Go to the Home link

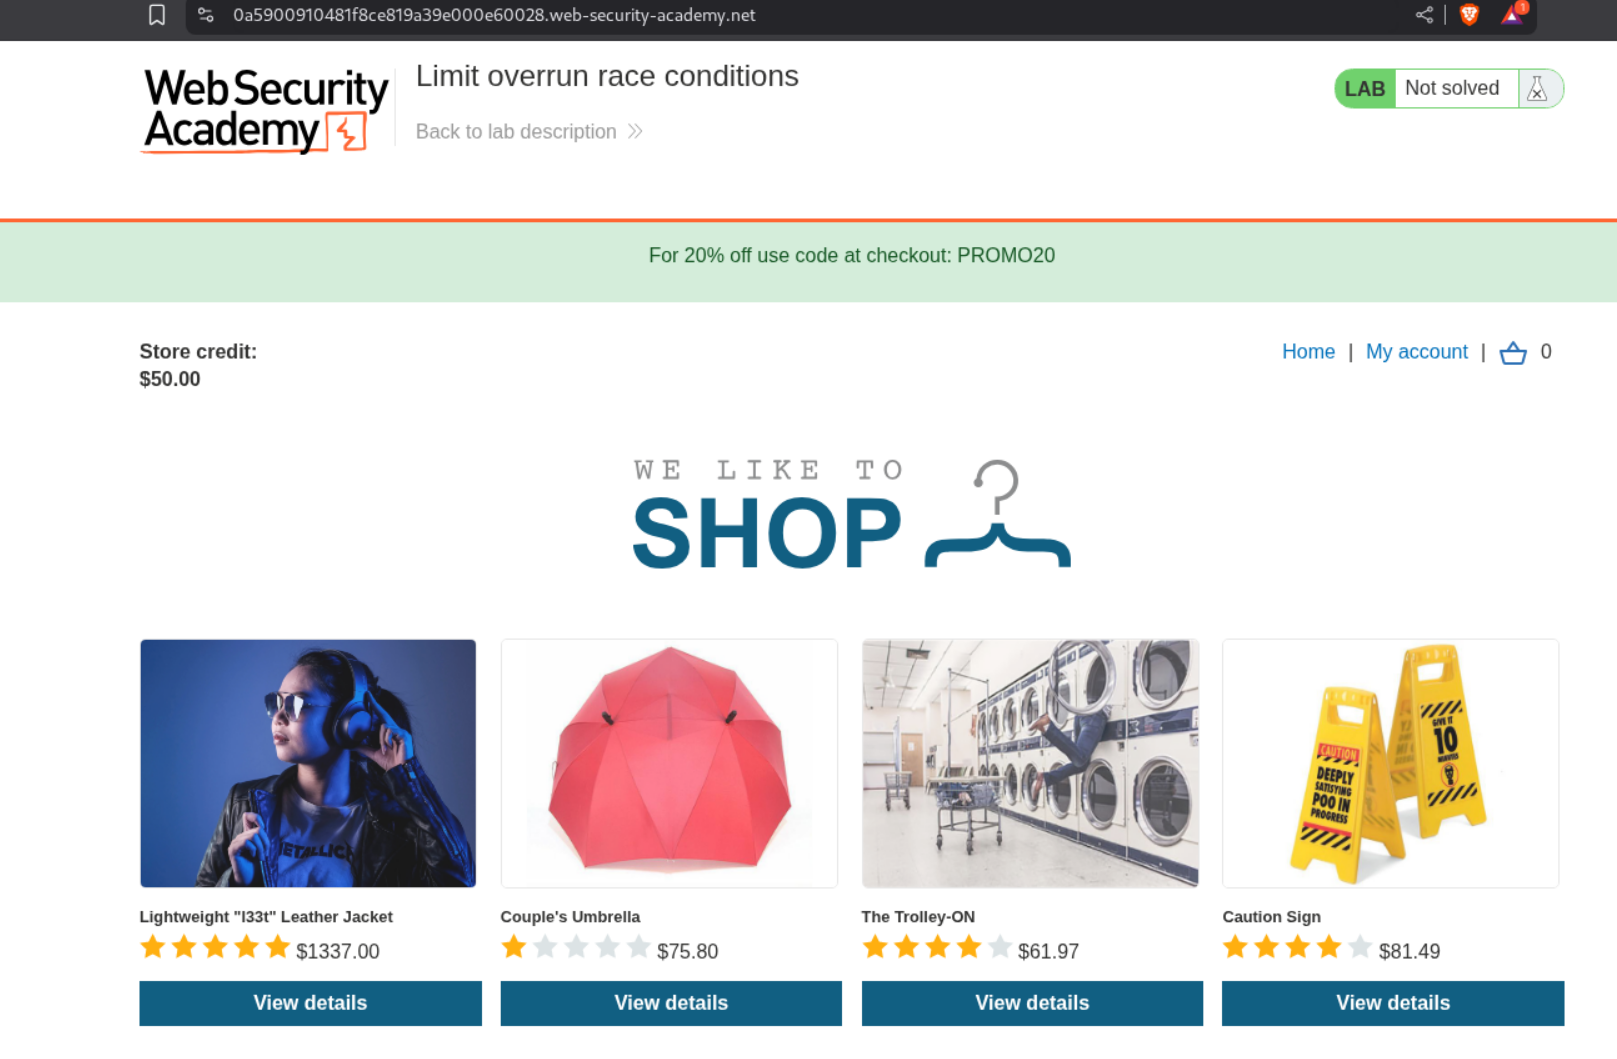(x=1308, y=352)
